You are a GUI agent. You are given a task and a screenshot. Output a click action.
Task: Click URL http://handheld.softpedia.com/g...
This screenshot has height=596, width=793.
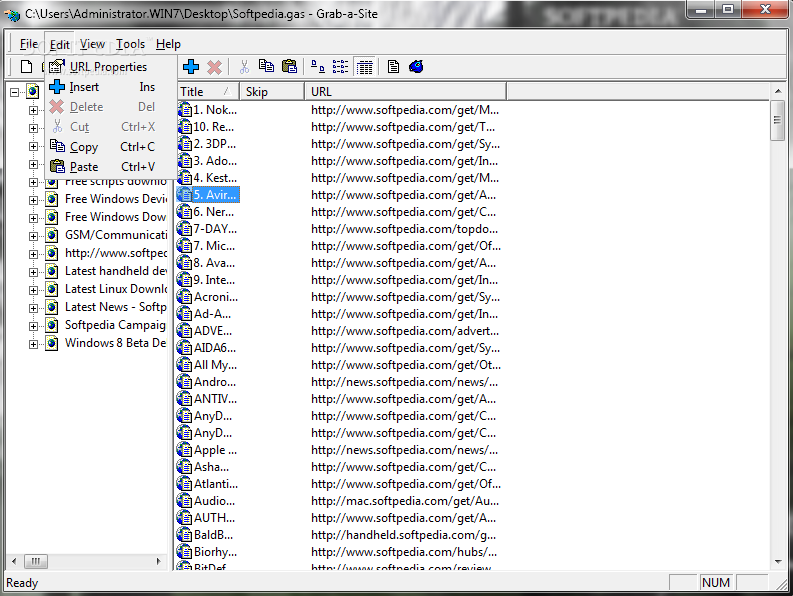pos(404,535)
